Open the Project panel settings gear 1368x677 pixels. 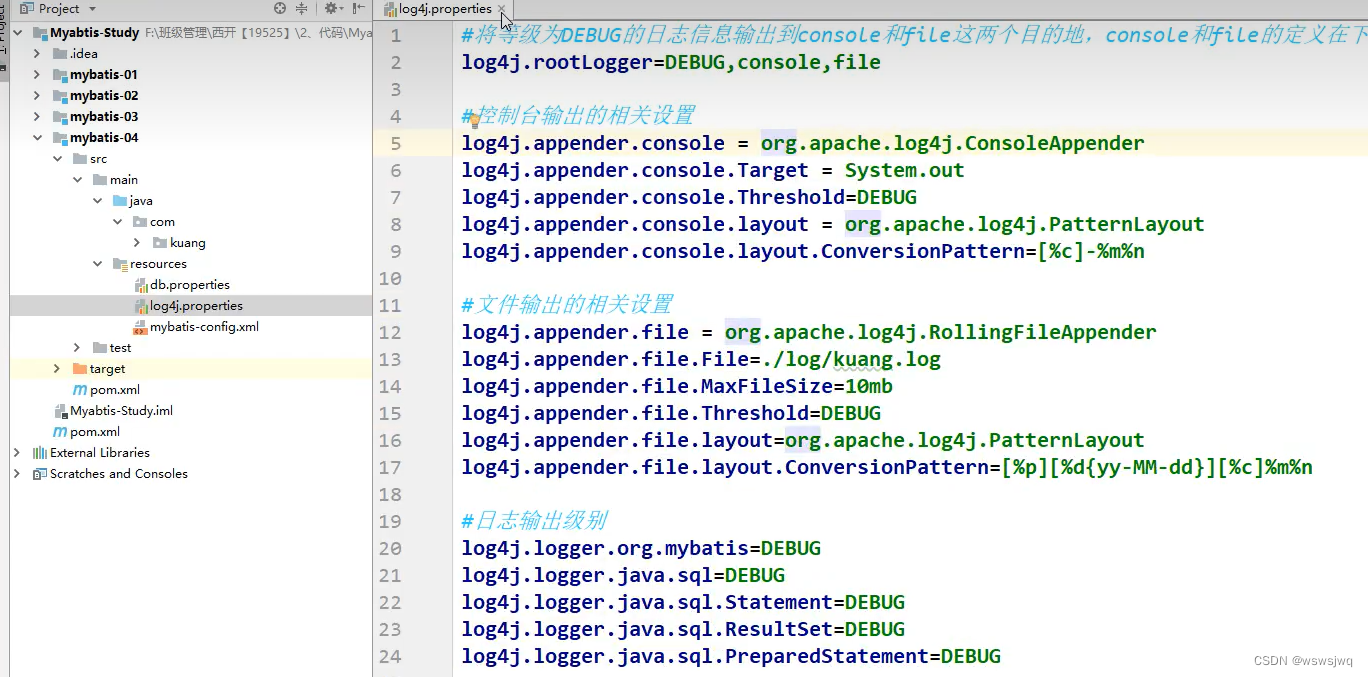(331, 8)
